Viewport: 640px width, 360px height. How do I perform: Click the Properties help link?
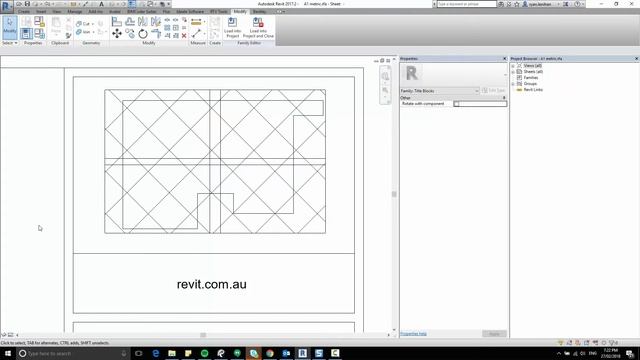point(413,334)
